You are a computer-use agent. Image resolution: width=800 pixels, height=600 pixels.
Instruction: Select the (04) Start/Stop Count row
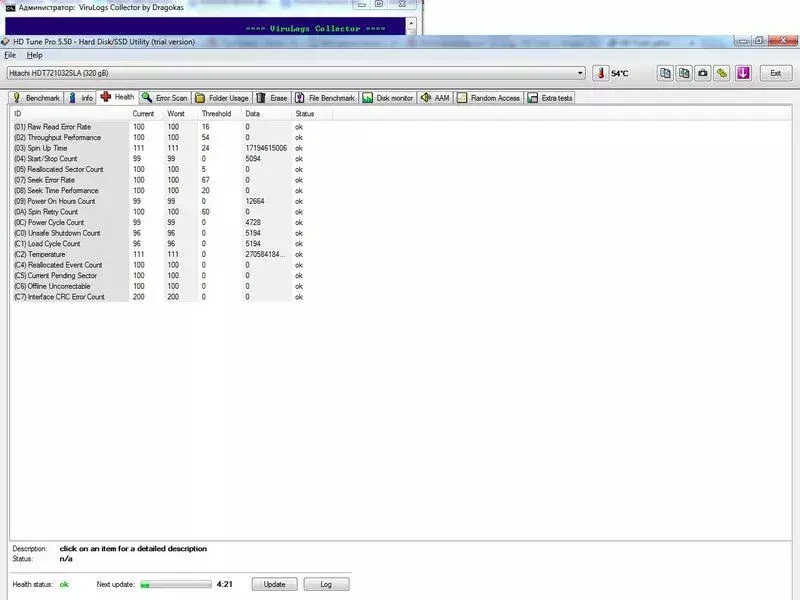tap(158, 159)
